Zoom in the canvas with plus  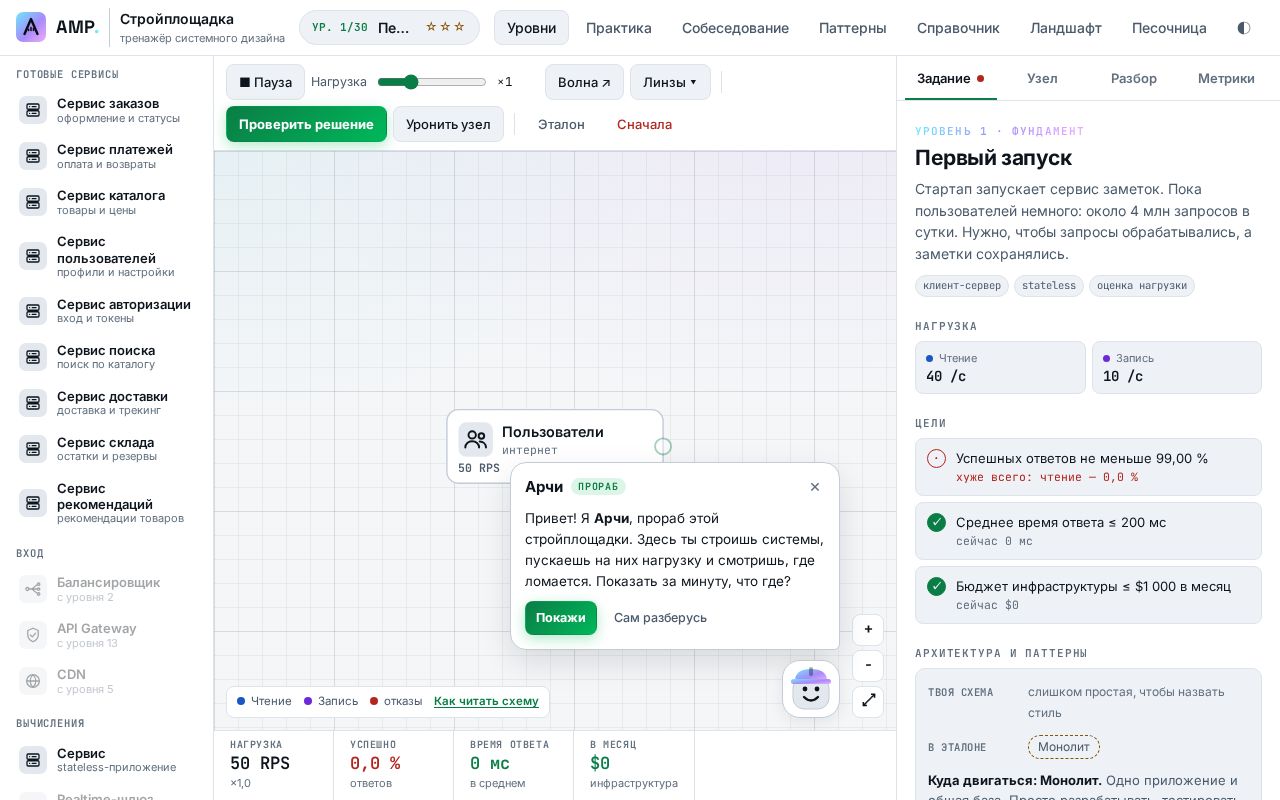click(868, 629)
